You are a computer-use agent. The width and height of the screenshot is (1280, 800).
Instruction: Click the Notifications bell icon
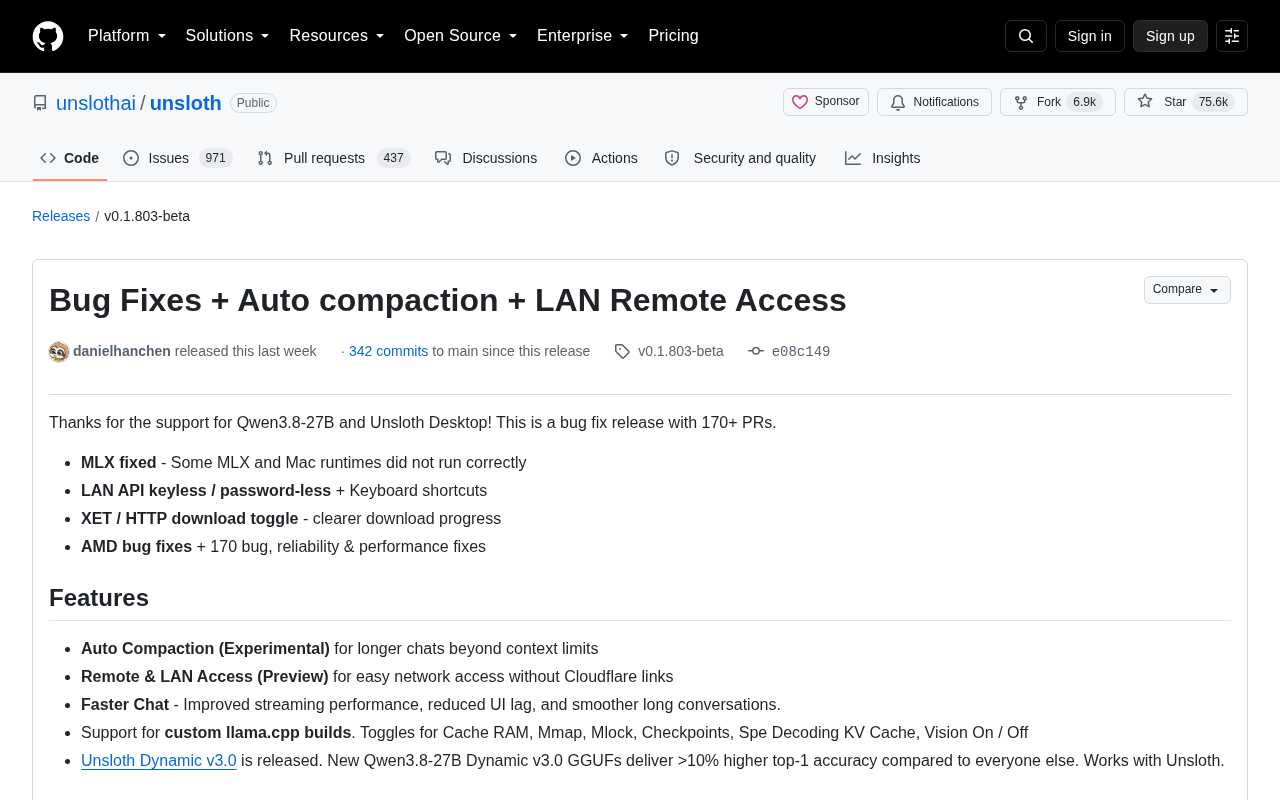pyautogui.click(x=898, y=102)
